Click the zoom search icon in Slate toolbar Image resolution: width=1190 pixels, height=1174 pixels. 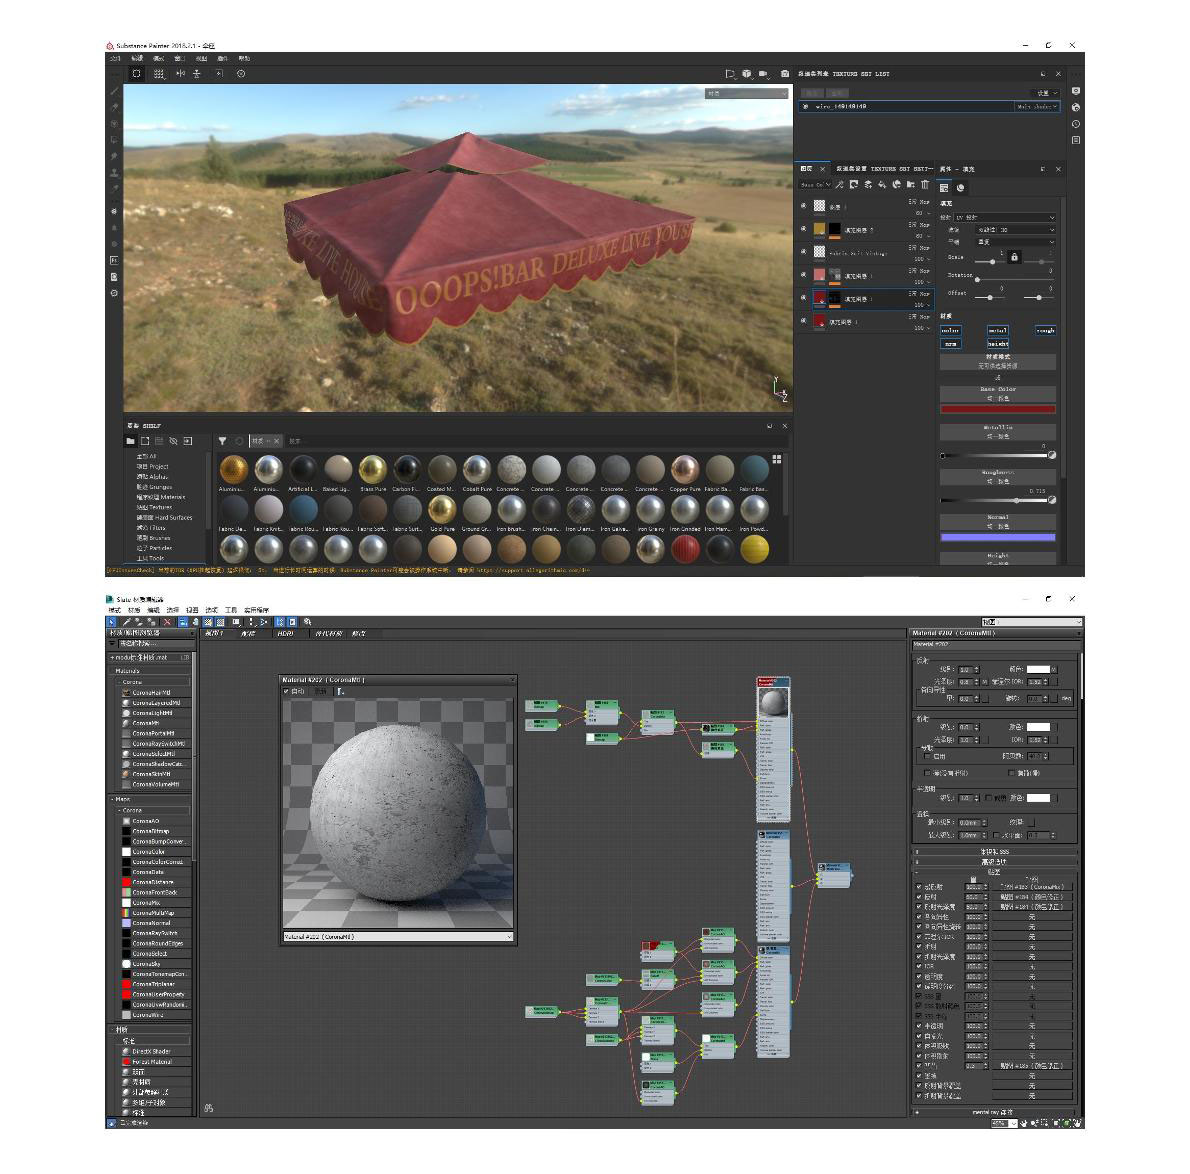307,622
